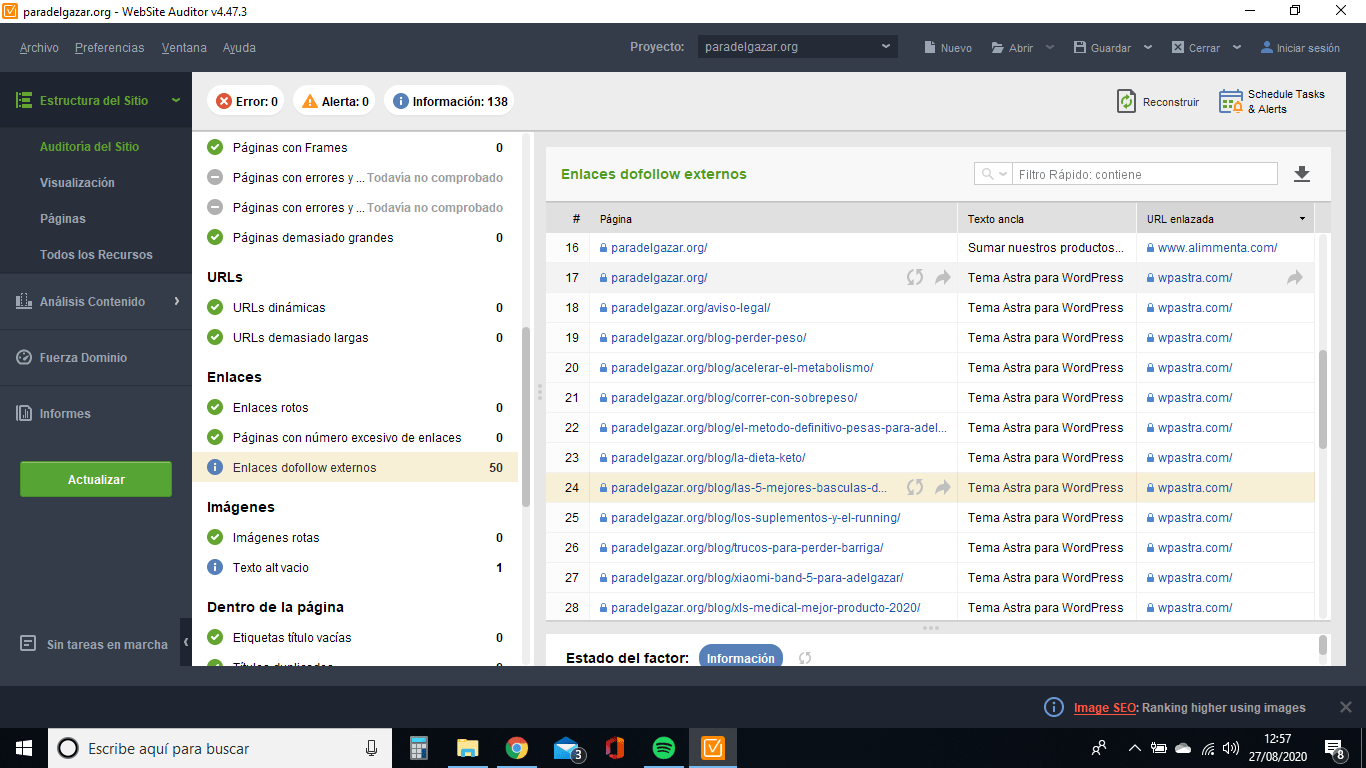Open the Informes section
This screenshot has width=1366, height=768.
pos(96,413)
